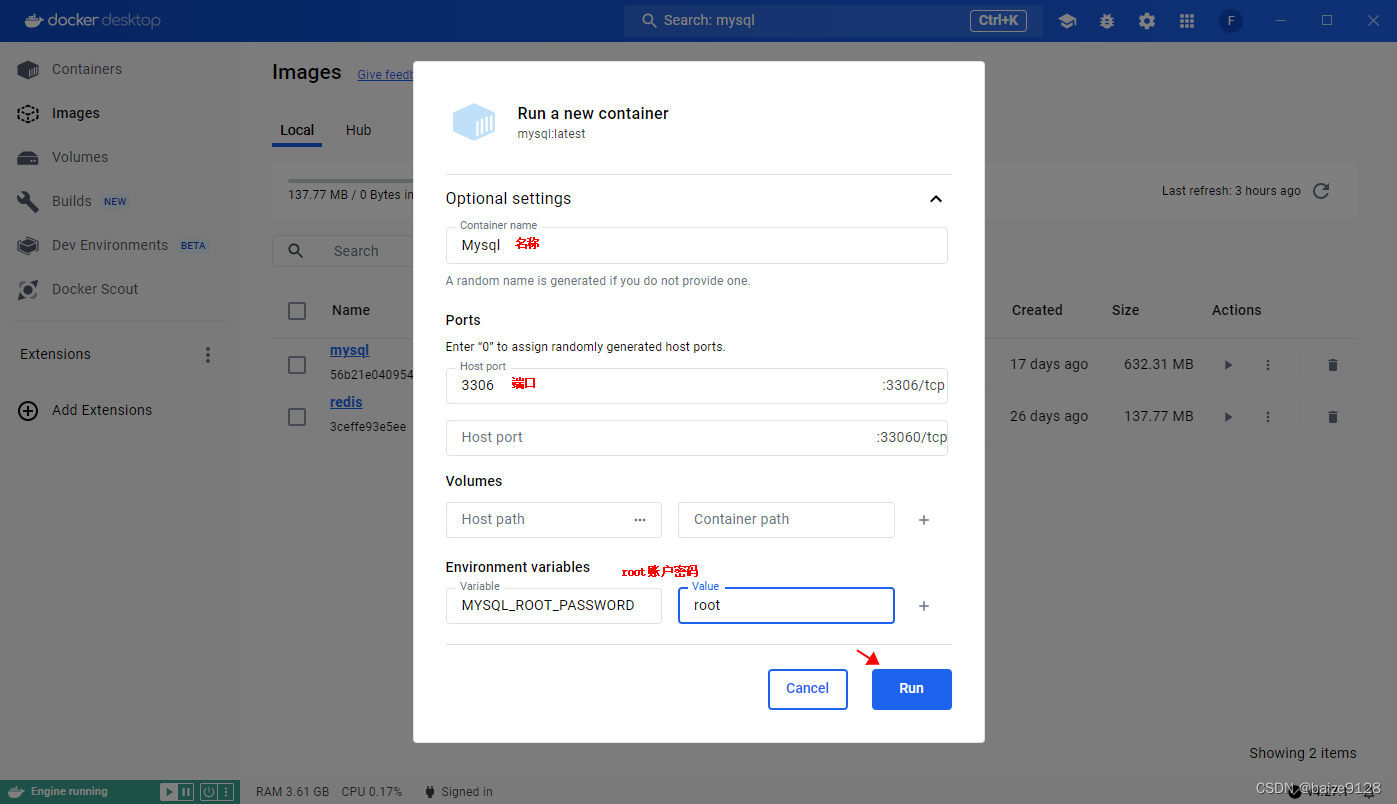Click the Ctrl+K shortcut badge
The width and height of the screenshot is (1397, 804).
(998, 21)
